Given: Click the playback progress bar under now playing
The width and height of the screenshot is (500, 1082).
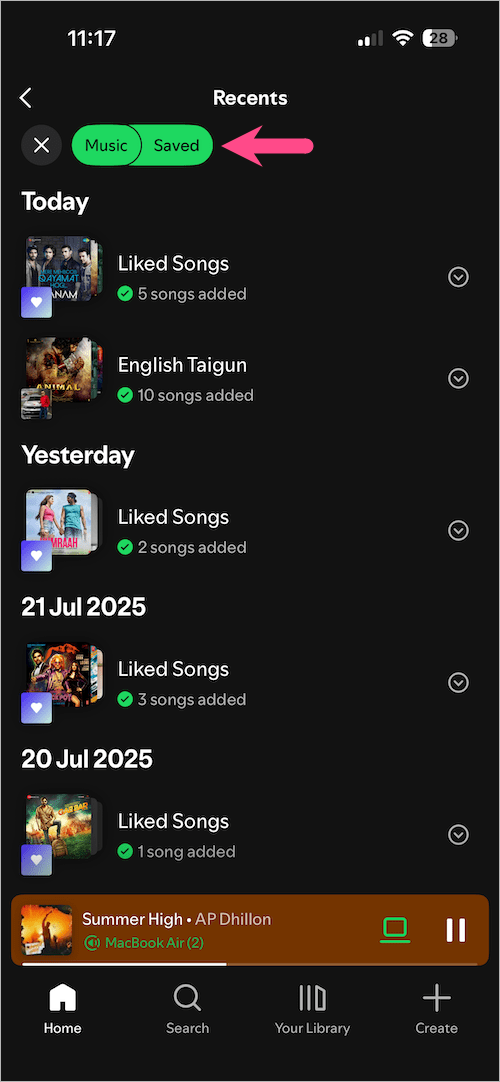Looking at the screenshot, I should (250, 963).
